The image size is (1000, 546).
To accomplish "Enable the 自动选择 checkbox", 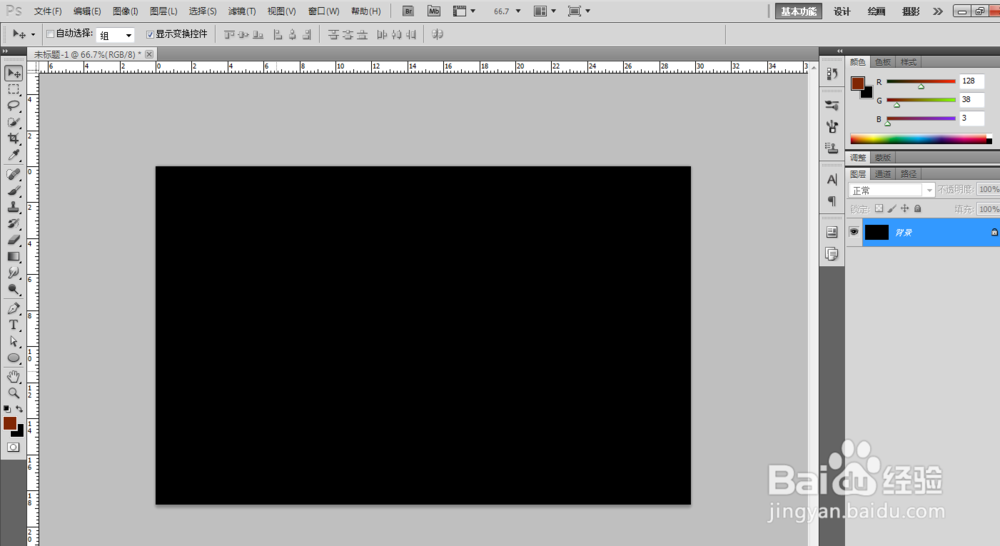I will click(x=50, y=34).
